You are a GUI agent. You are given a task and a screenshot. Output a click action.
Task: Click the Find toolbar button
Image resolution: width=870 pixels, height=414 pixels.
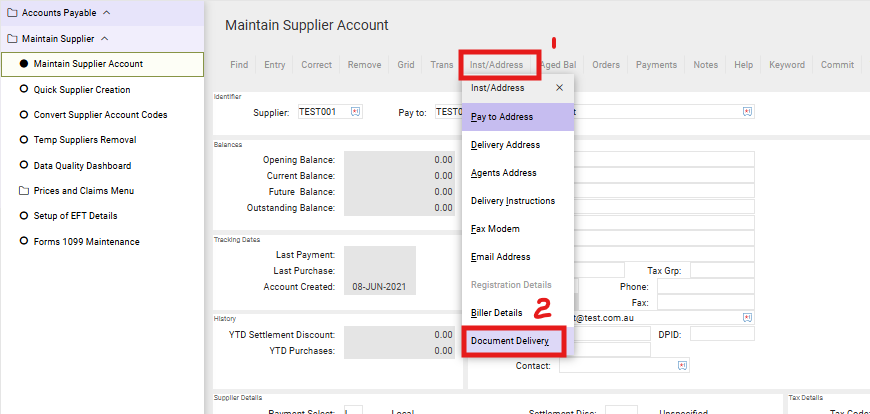pyautogui.click(x=239, y=65)
